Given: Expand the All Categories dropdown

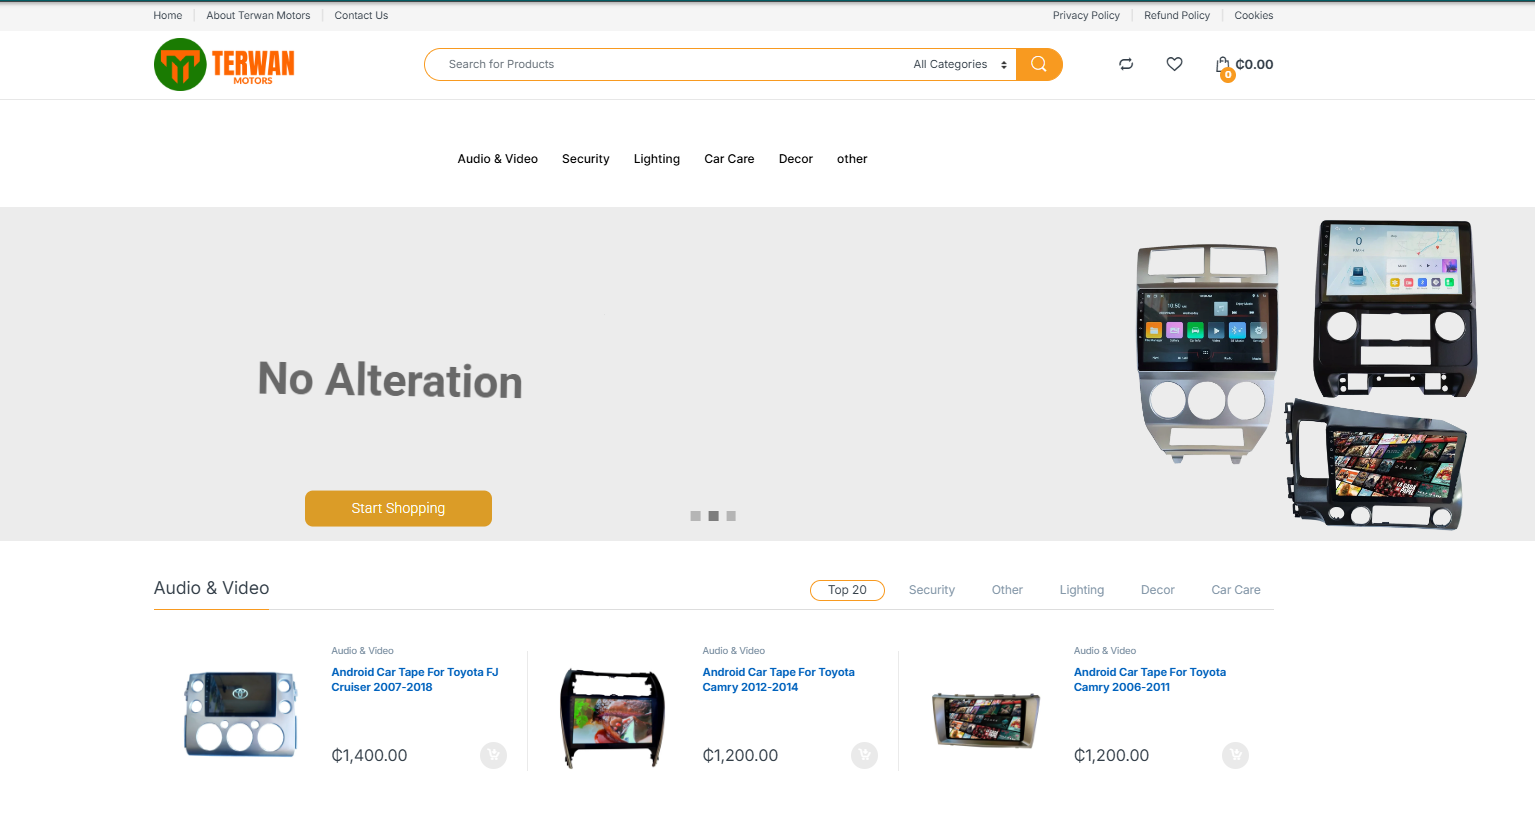Looking at the screenshot, I should tap(960, 64).
